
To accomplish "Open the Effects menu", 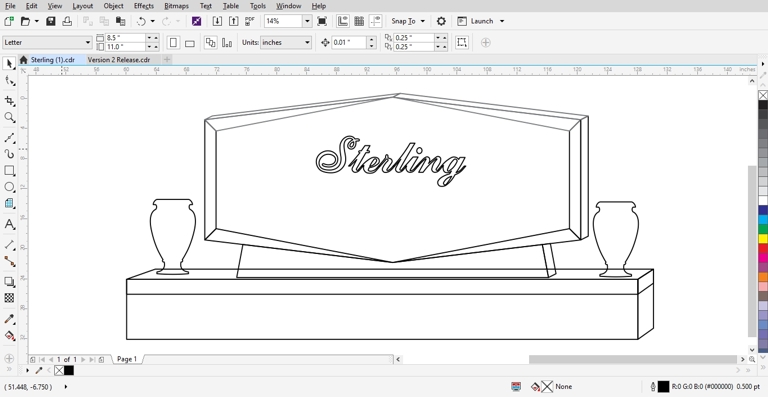I will (144, 6).
